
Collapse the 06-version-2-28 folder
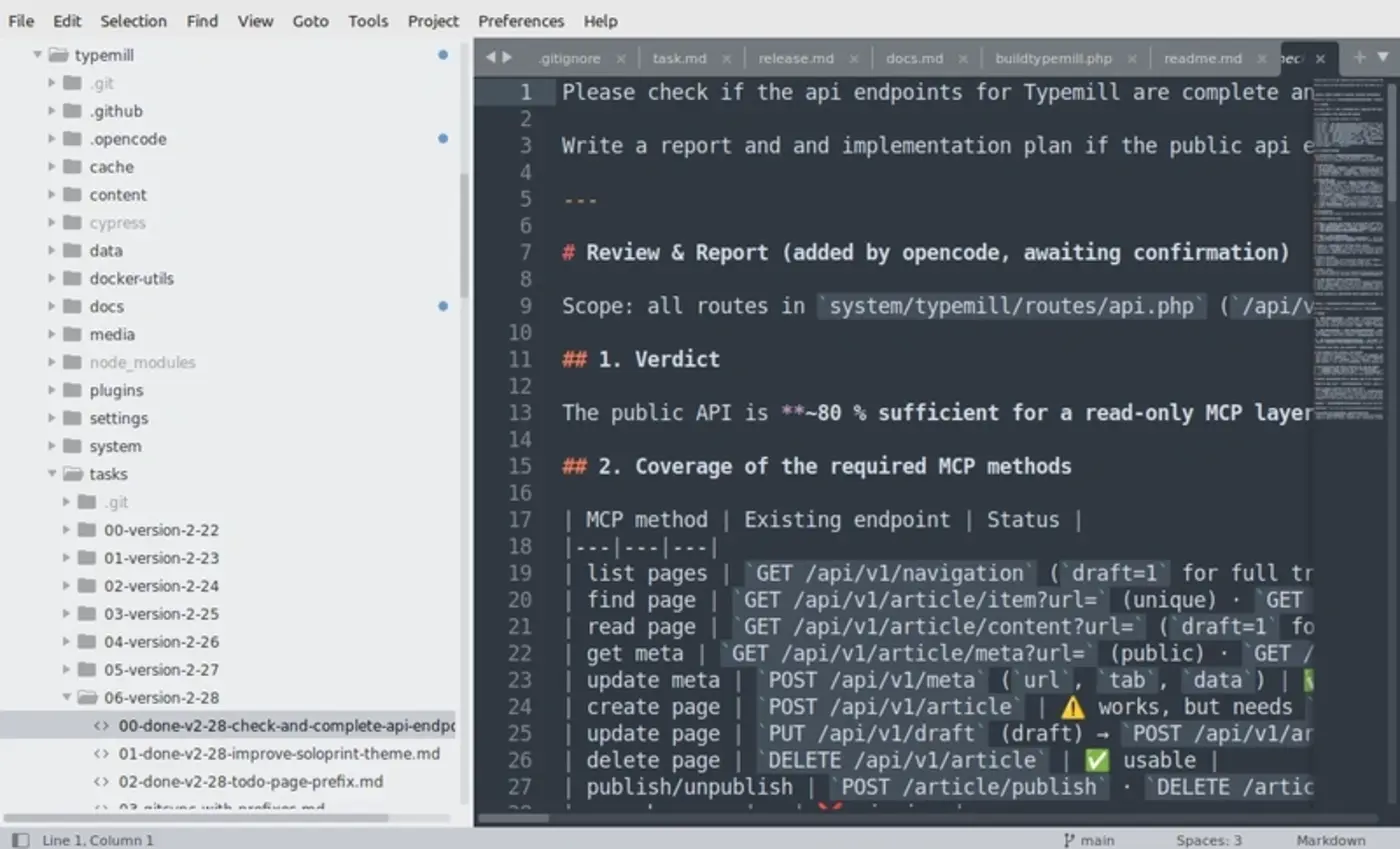pyautogui.click(x=67, y=698)
